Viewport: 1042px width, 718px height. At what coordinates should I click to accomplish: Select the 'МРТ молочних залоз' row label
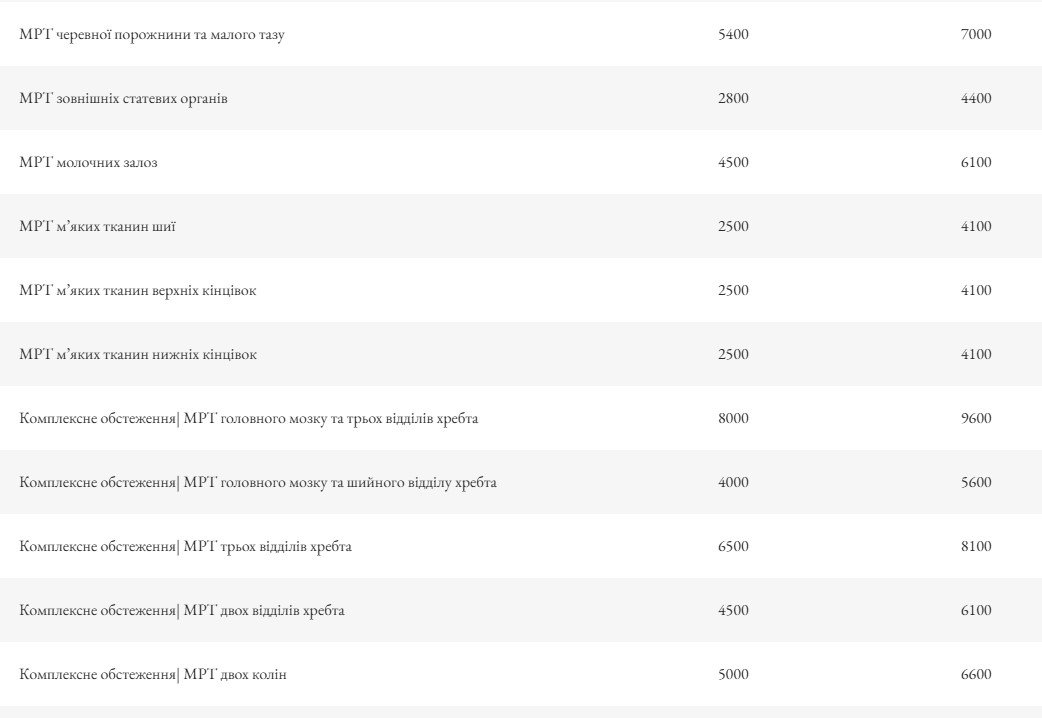point(88,163)
